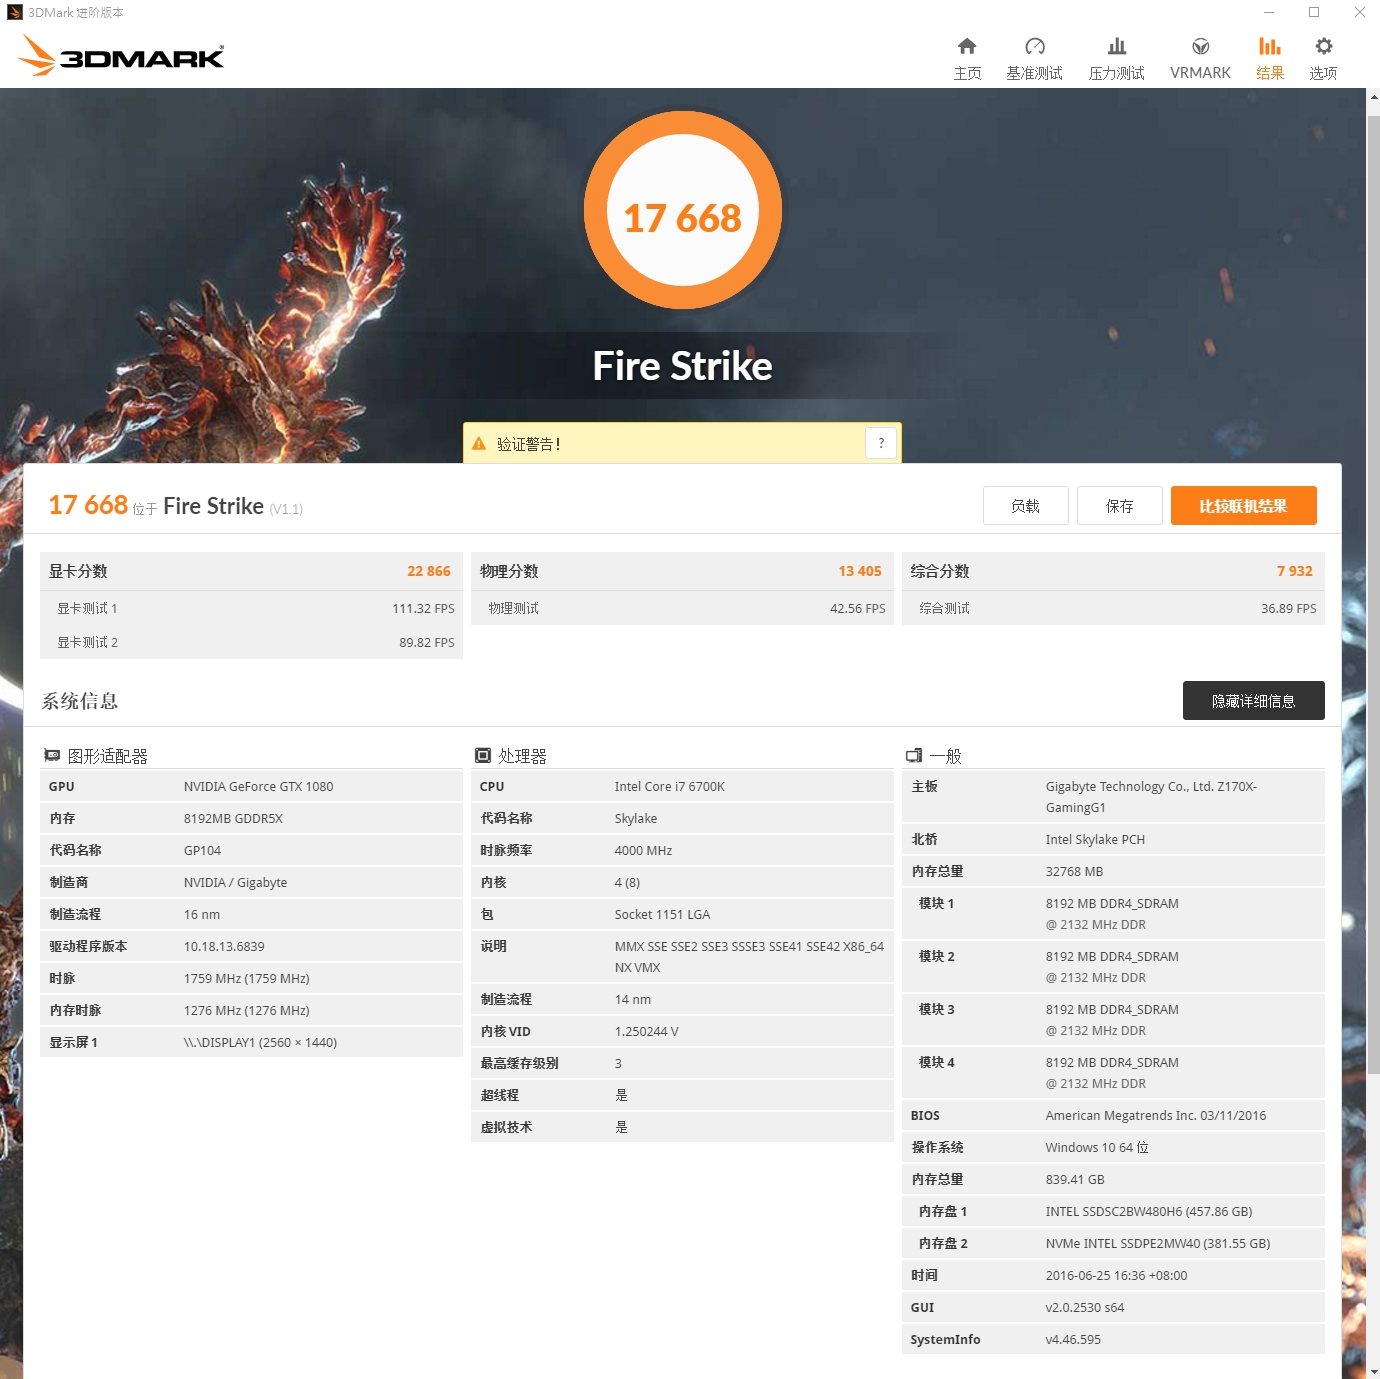Click display value \\.\DISPLAY1 (2560 × 1440)
The width and height of the screenshot is (1380, 1379).
coord(260,1042)
